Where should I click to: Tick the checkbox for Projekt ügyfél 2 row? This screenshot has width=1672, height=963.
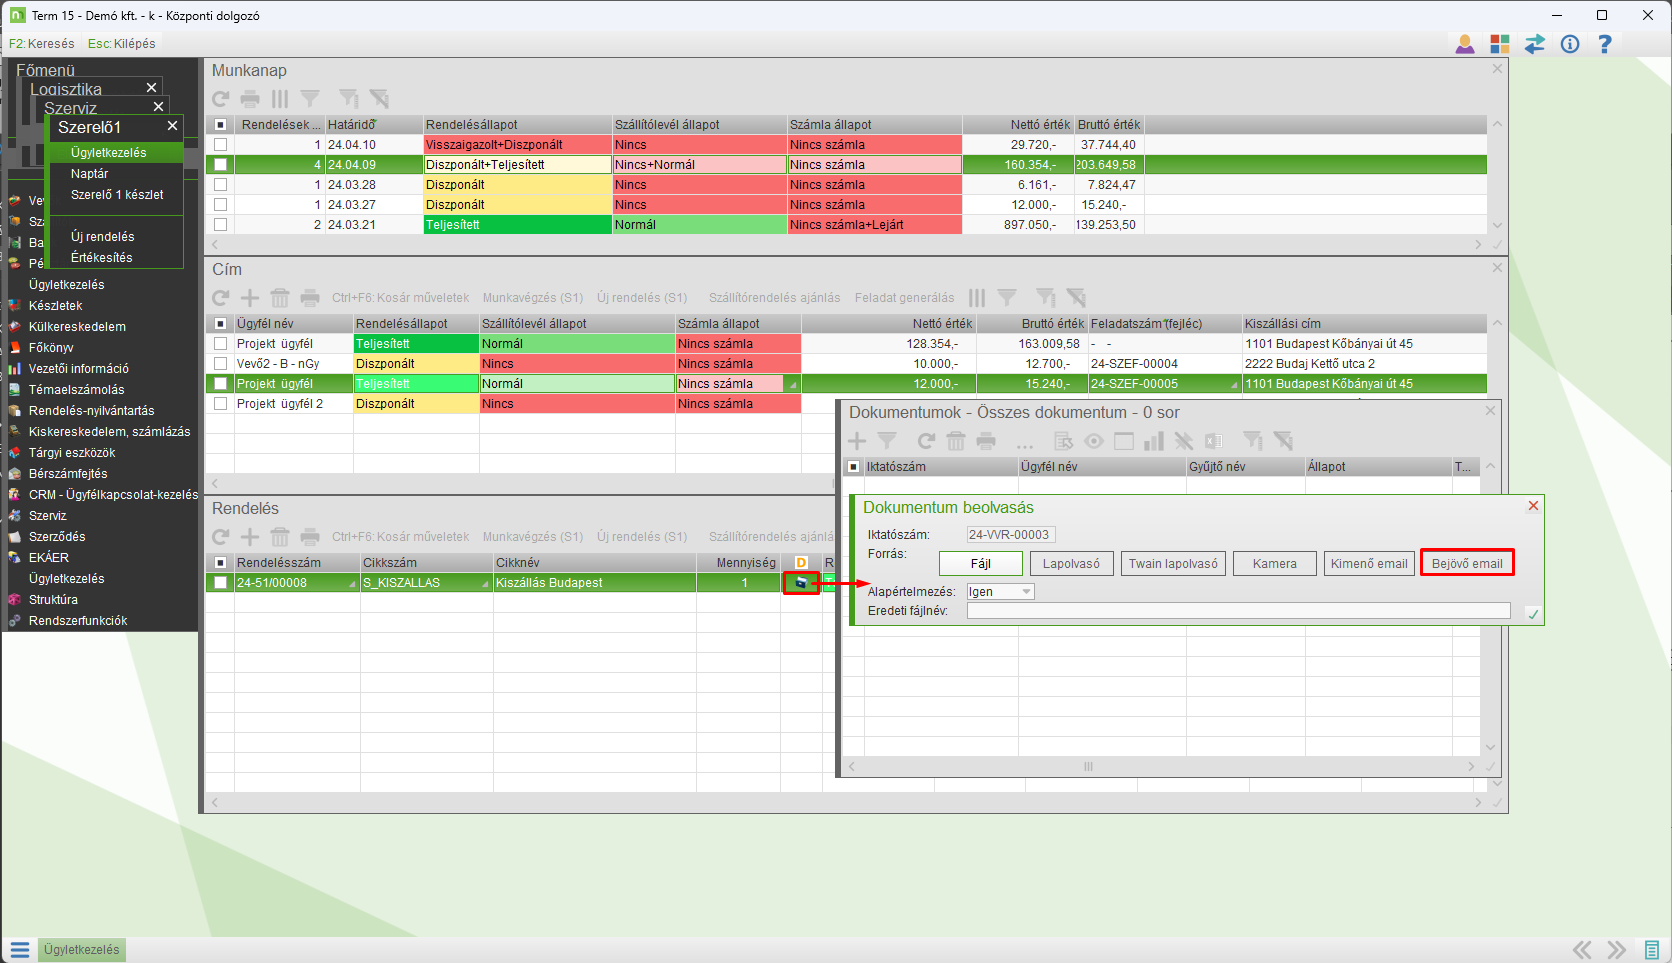point(221,404)
